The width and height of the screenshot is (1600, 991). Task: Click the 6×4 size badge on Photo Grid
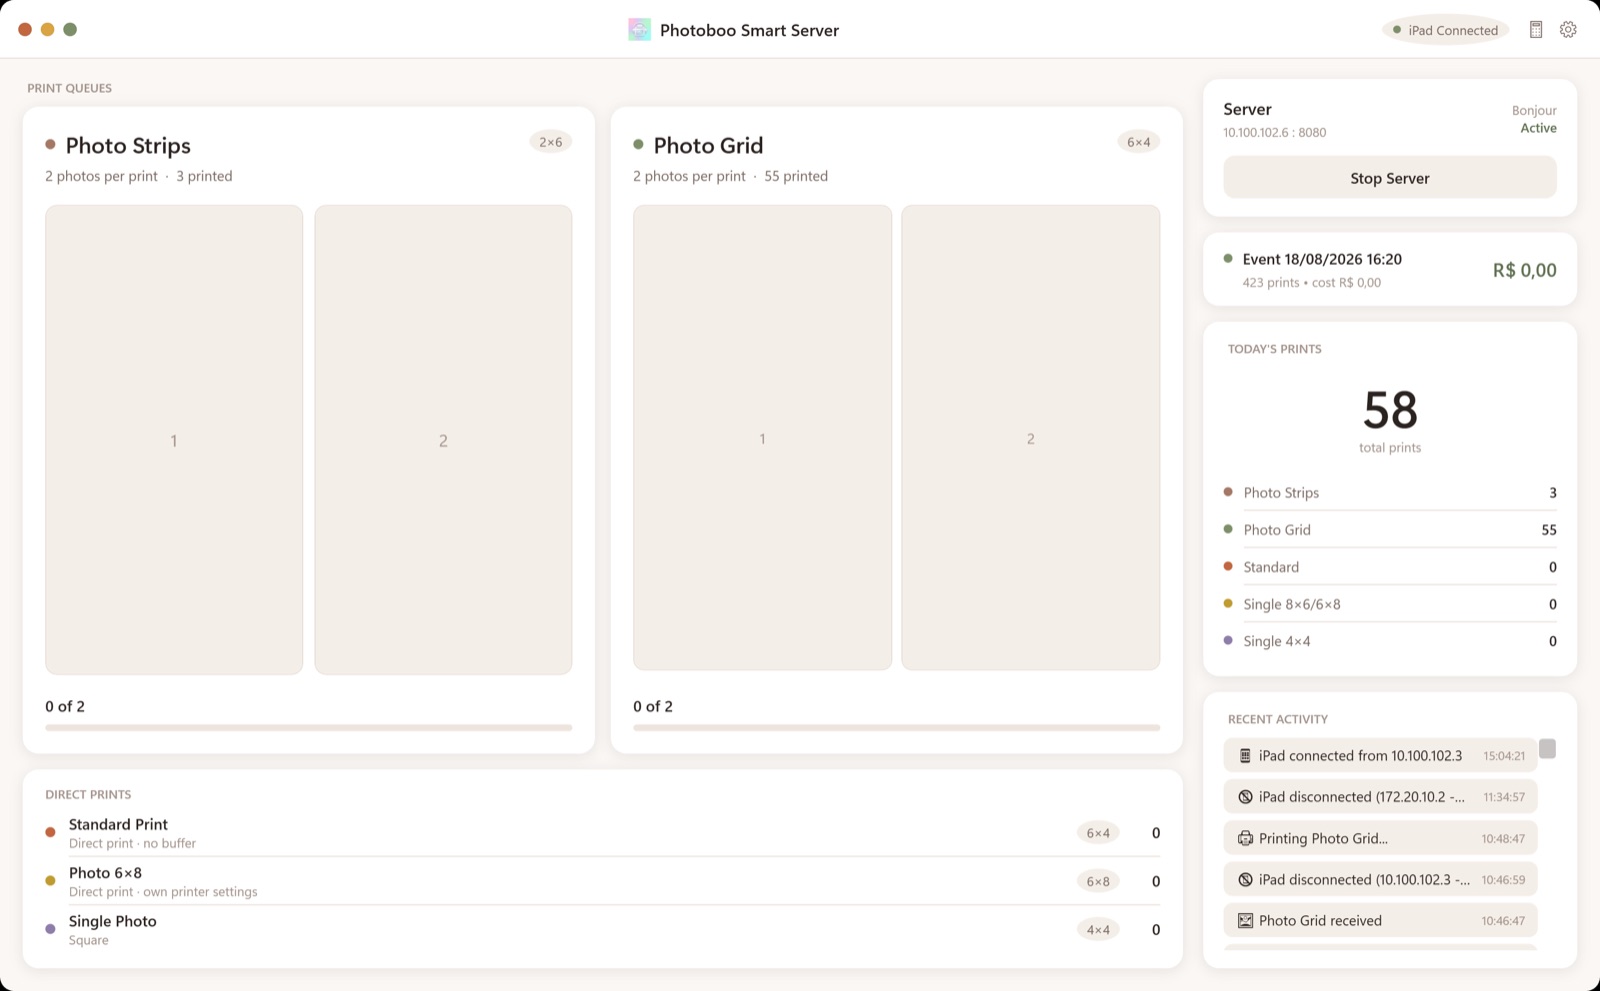coord(1138,142)
